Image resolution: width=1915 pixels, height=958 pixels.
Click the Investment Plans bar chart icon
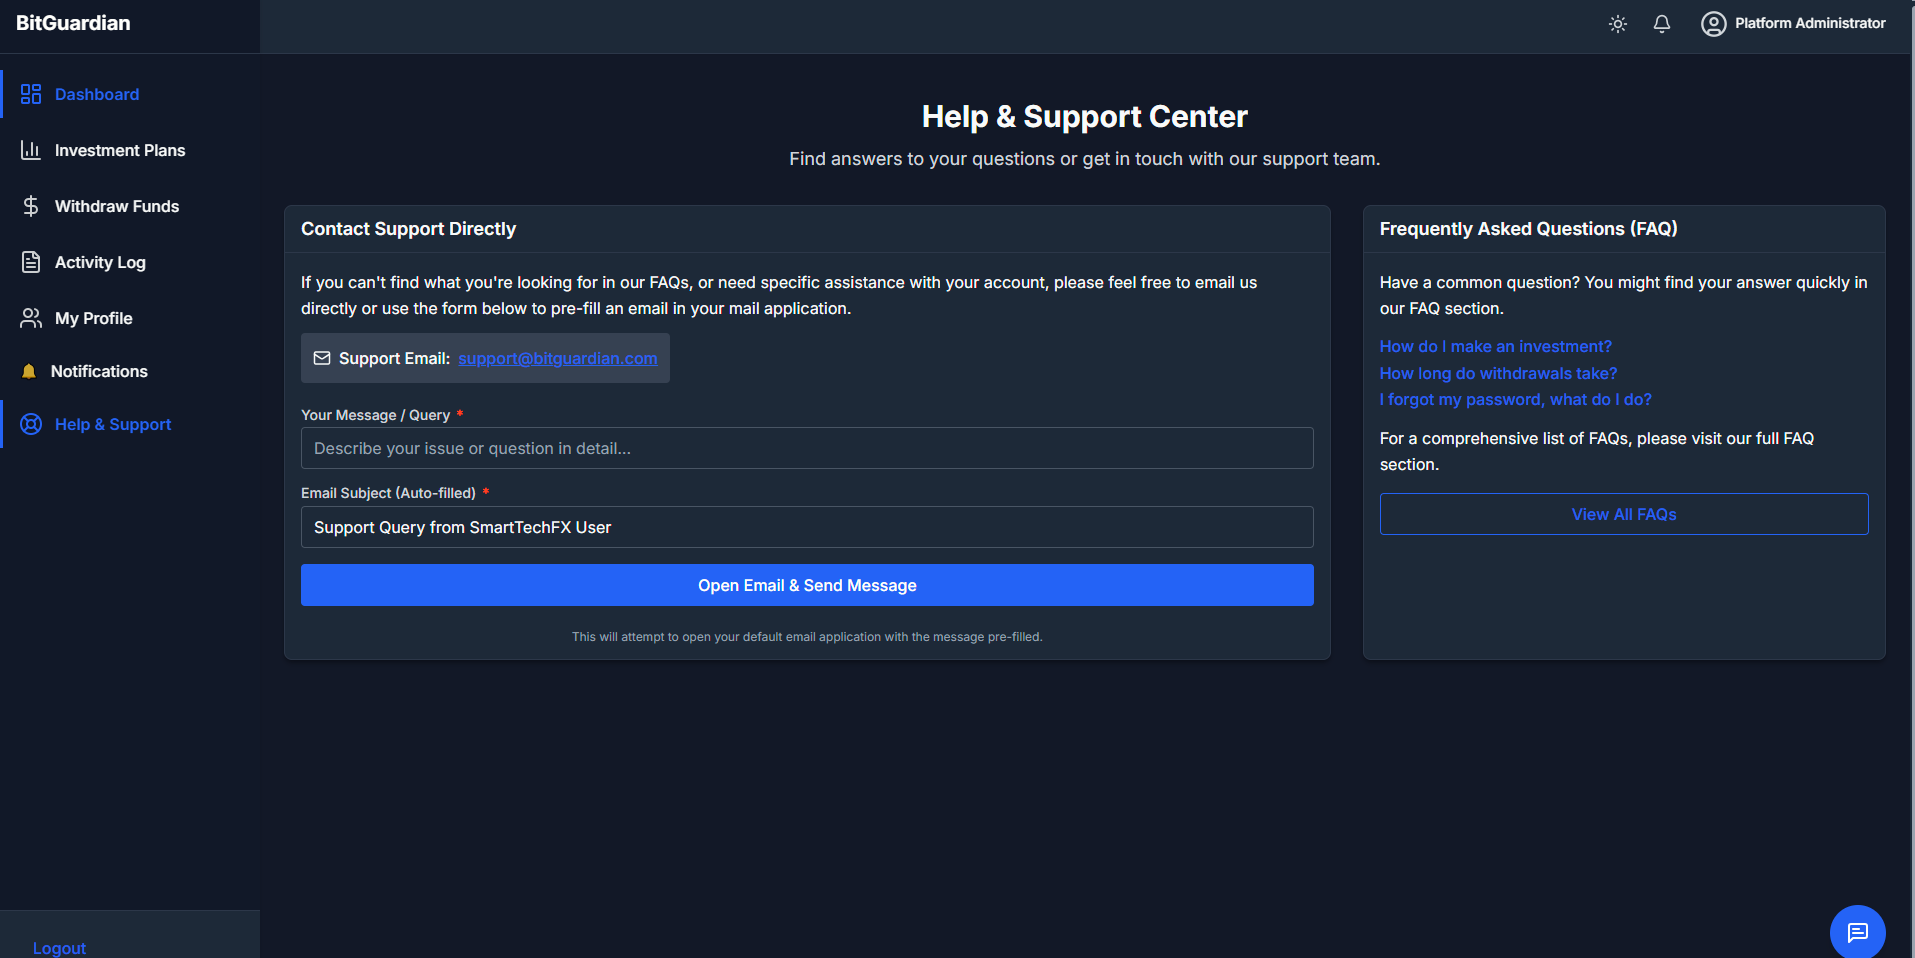click(x=31, y=150)
